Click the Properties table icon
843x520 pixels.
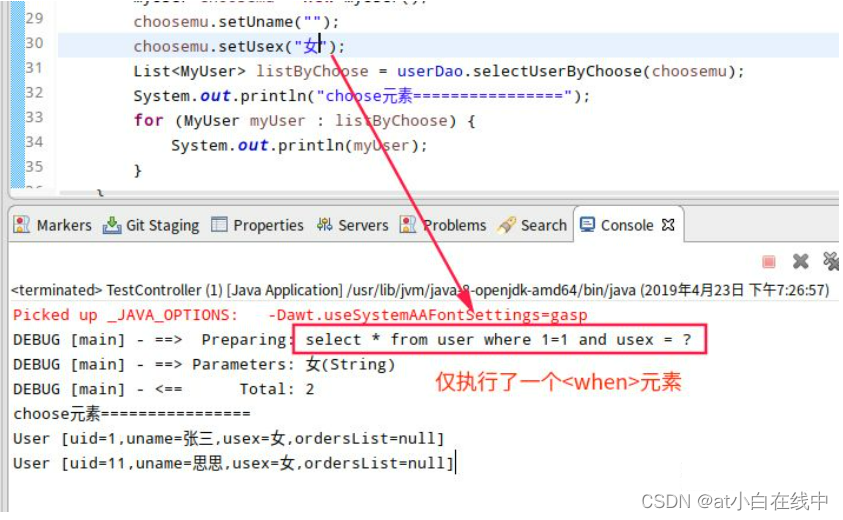click(x=219, y=224)
